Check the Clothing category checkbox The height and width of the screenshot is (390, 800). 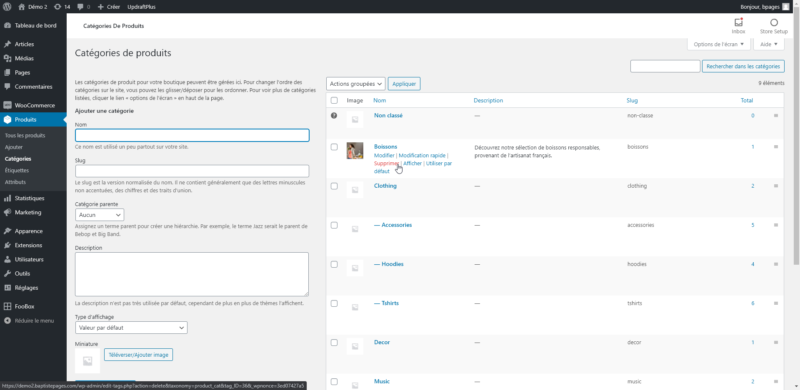click(x=334, y=186)
